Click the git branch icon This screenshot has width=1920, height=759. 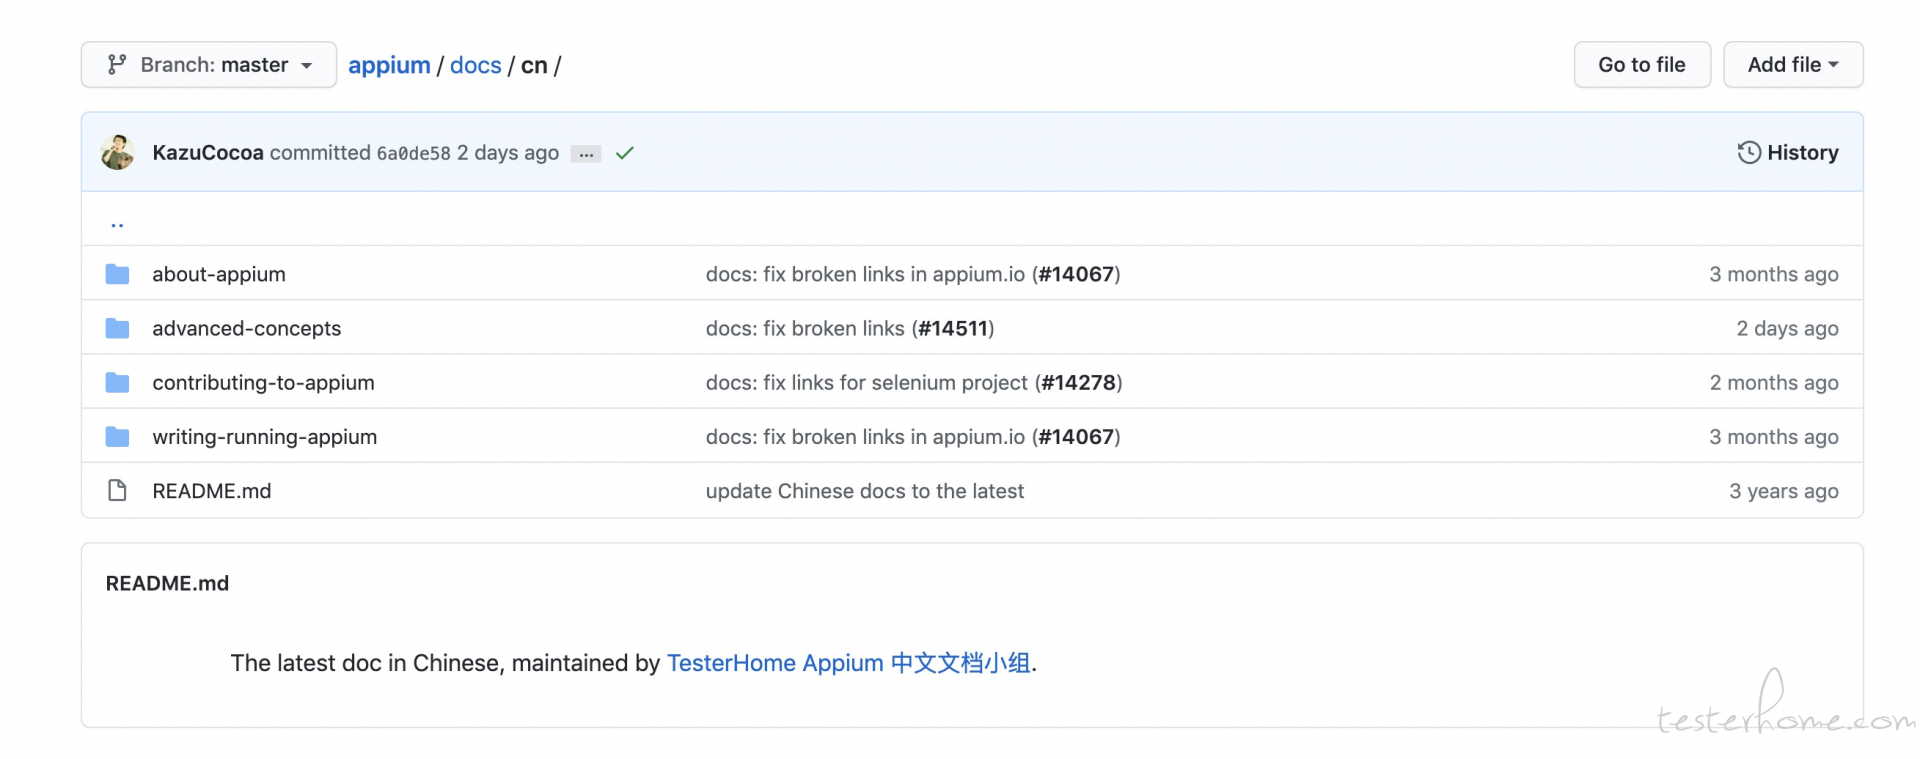point(117,65)
